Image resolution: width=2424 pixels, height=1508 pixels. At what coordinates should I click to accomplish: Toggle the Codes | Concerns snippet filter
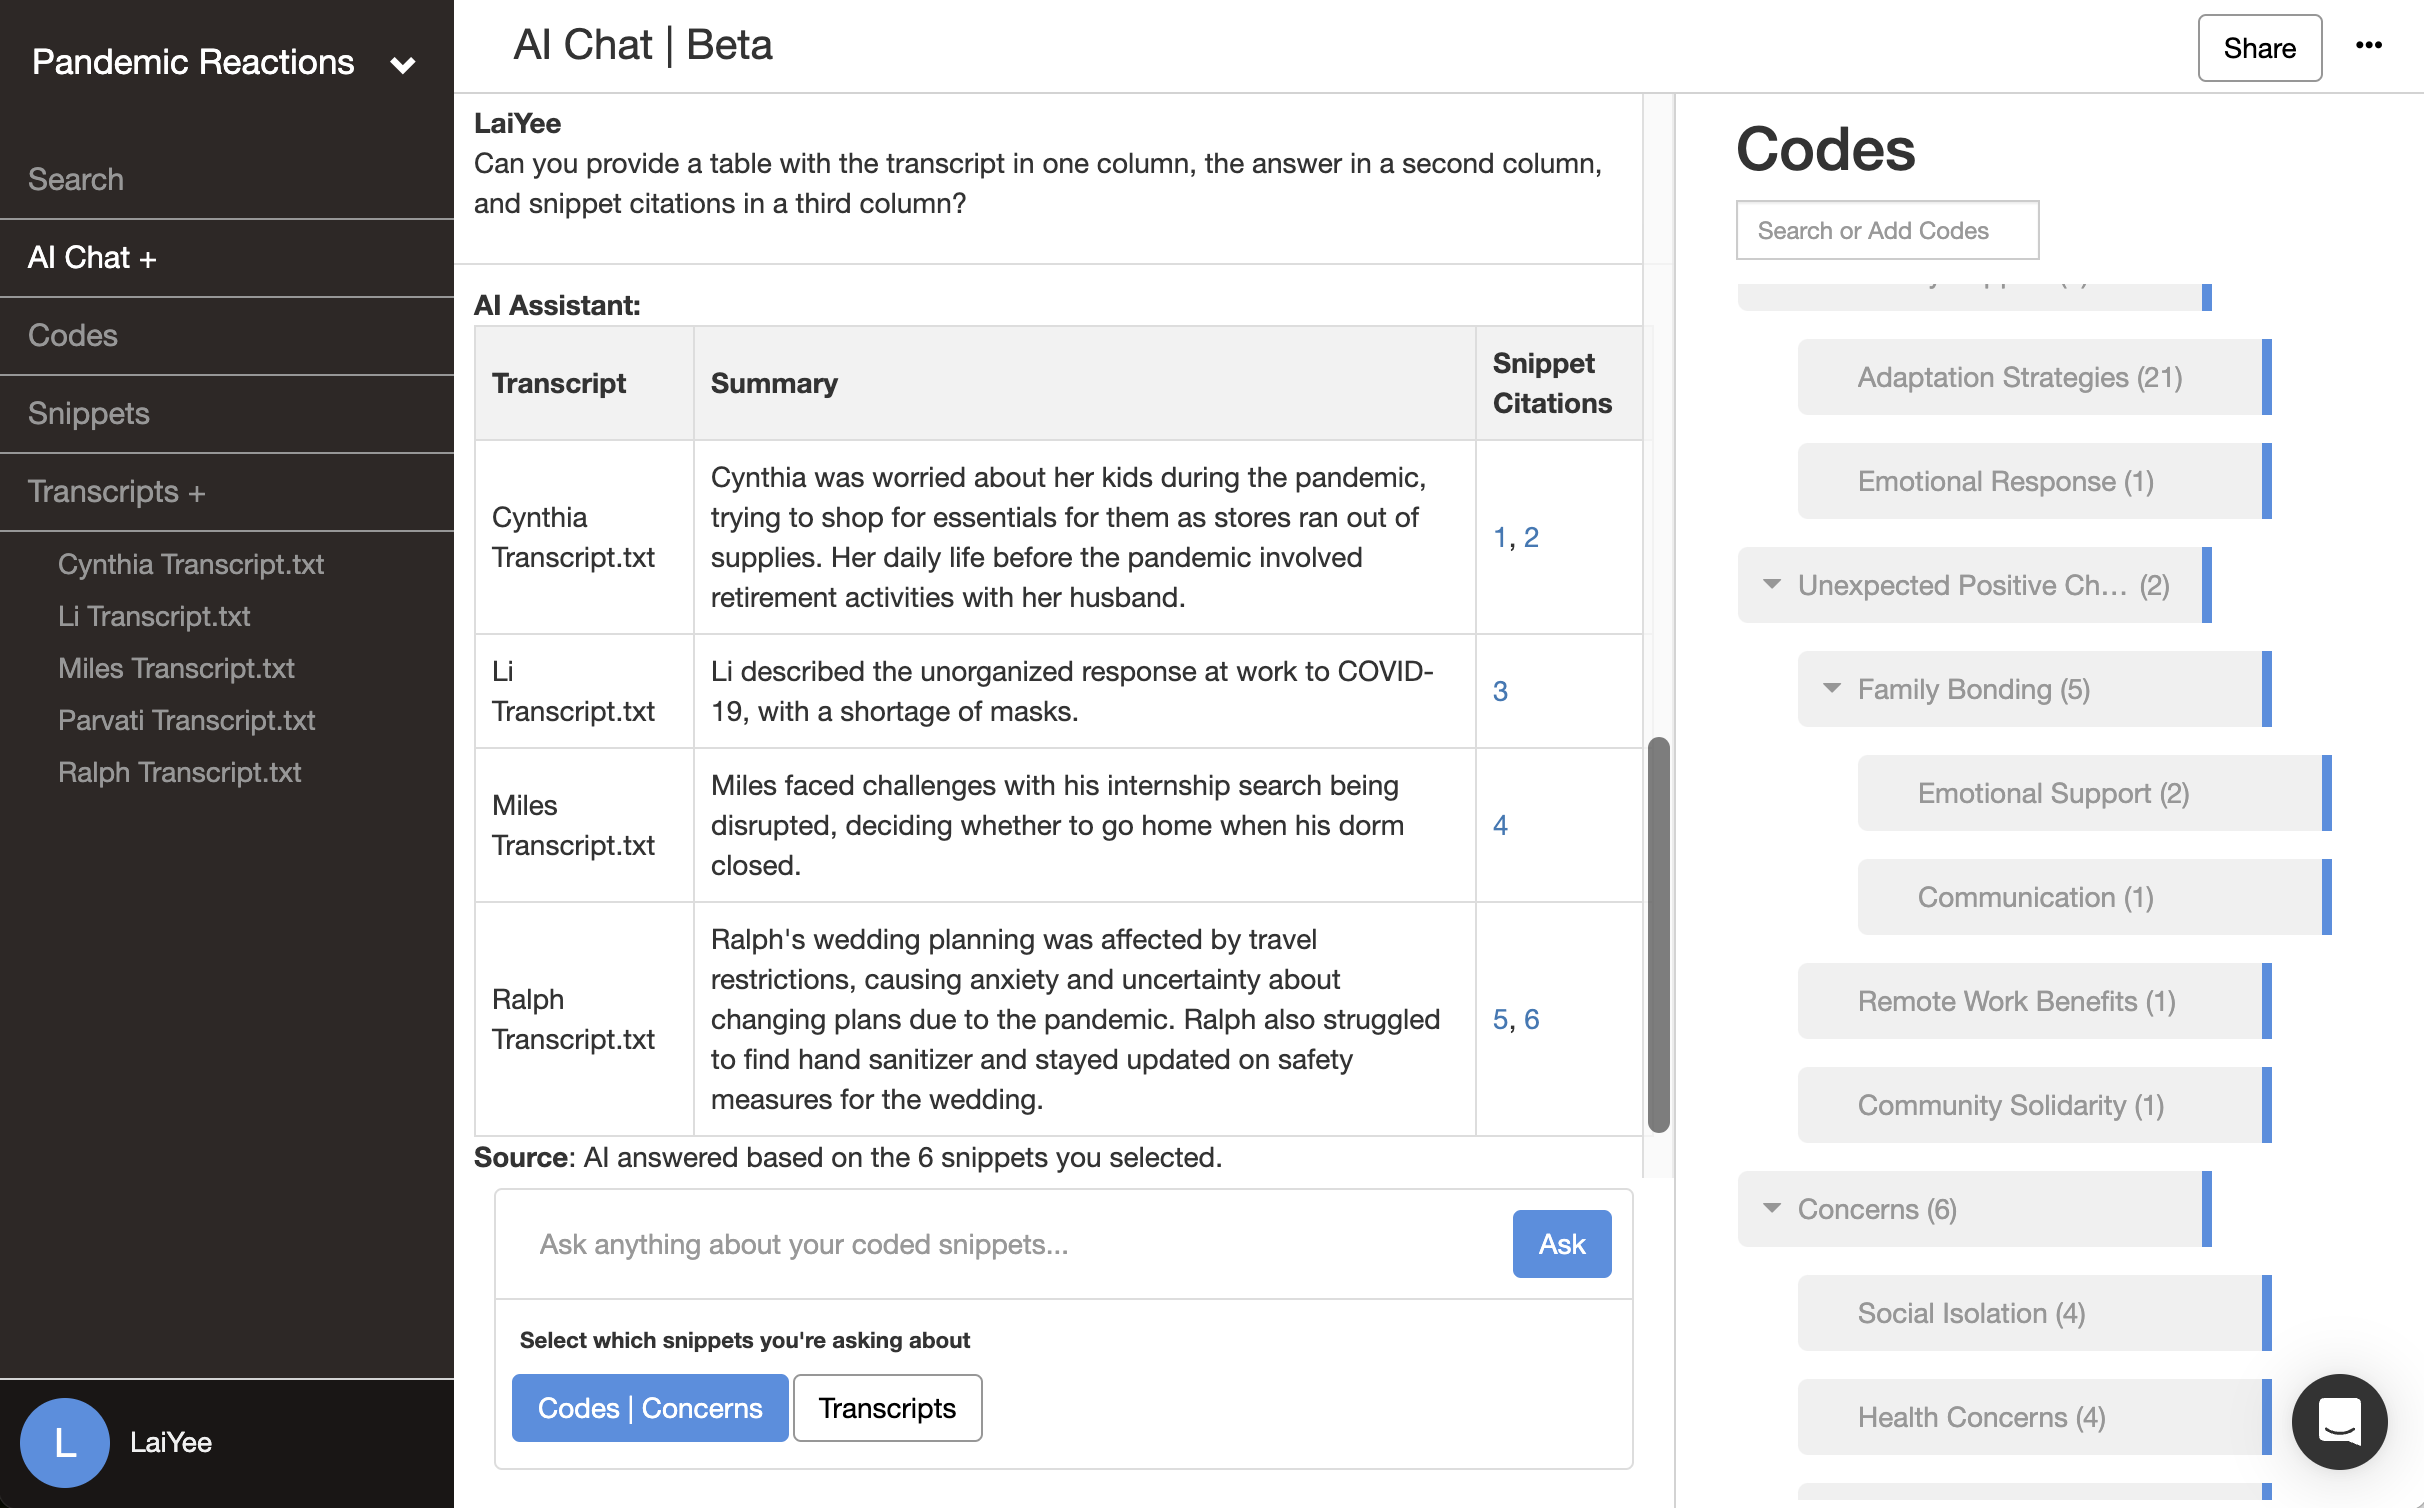click(649, 1408)
